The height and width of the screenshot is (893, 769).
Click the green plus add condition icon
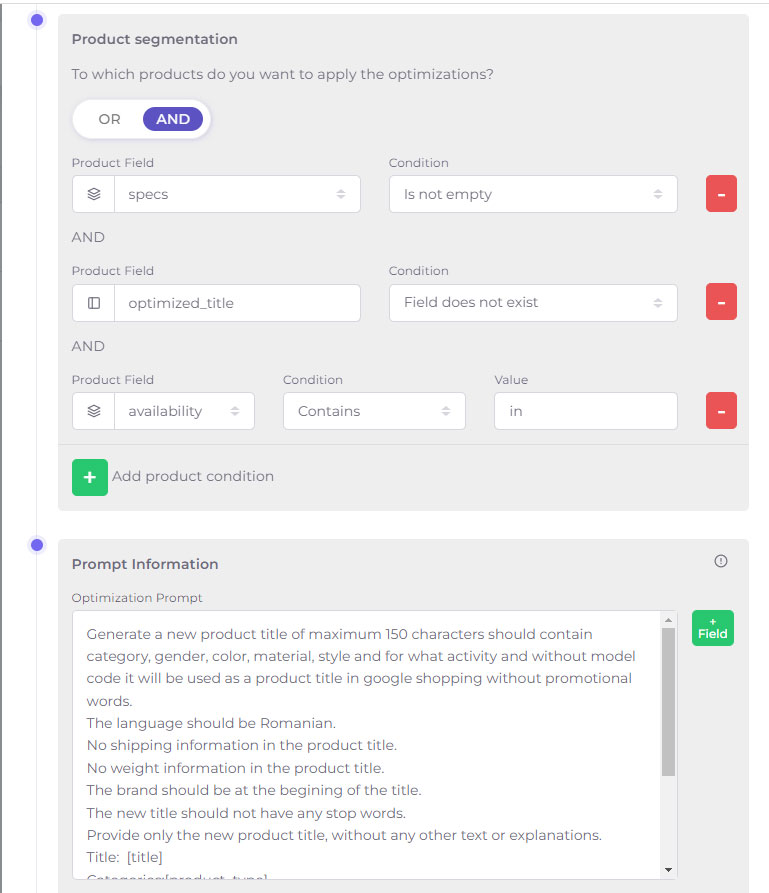point(89,477)
